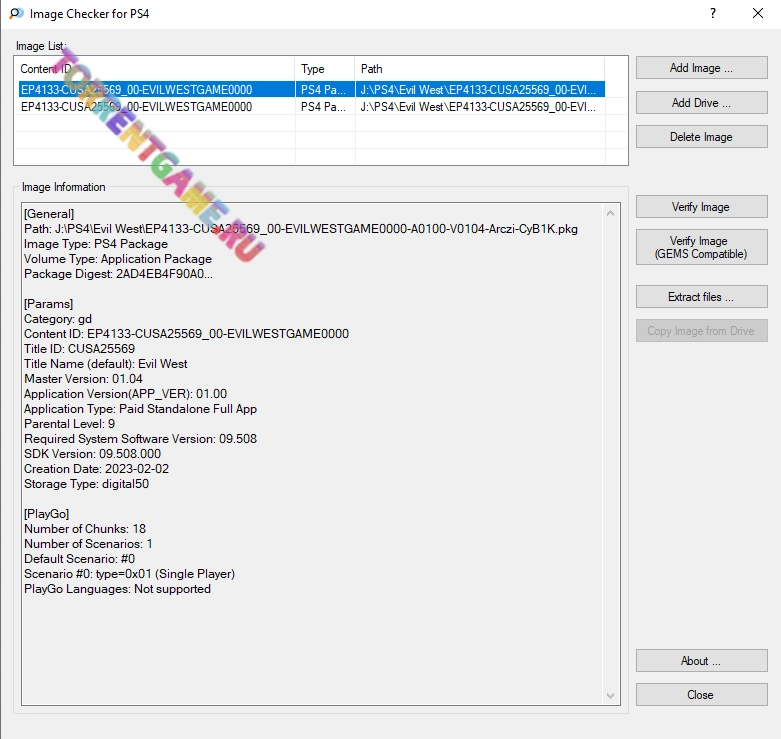The width and height of the screenshot is (781, 739).
Task: Click the Path column header
Action: [480, 69]
